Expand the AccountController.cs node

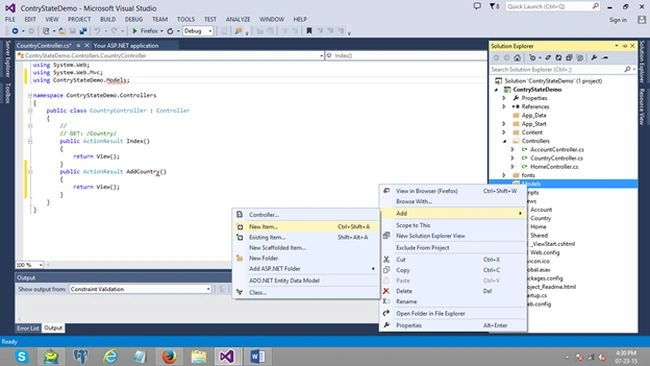click(513, 150)
